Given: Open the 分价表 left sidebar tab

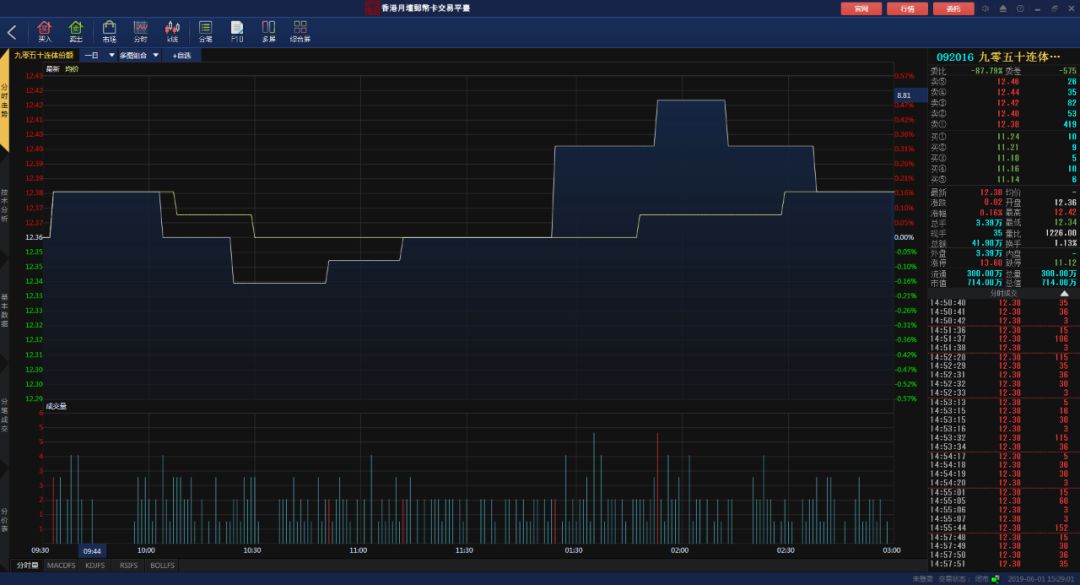Looking at the screenshot, I should [x=4, y=520].
